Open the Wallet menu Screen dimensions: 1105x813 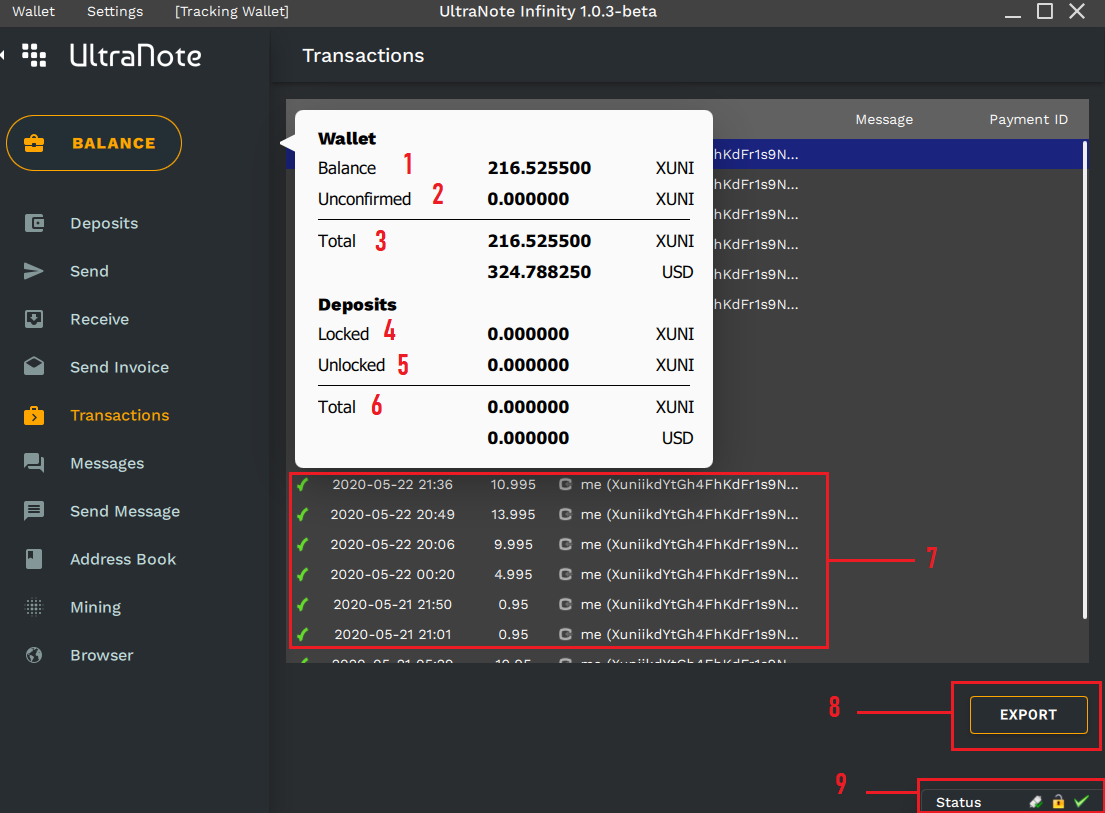point(33,11)
